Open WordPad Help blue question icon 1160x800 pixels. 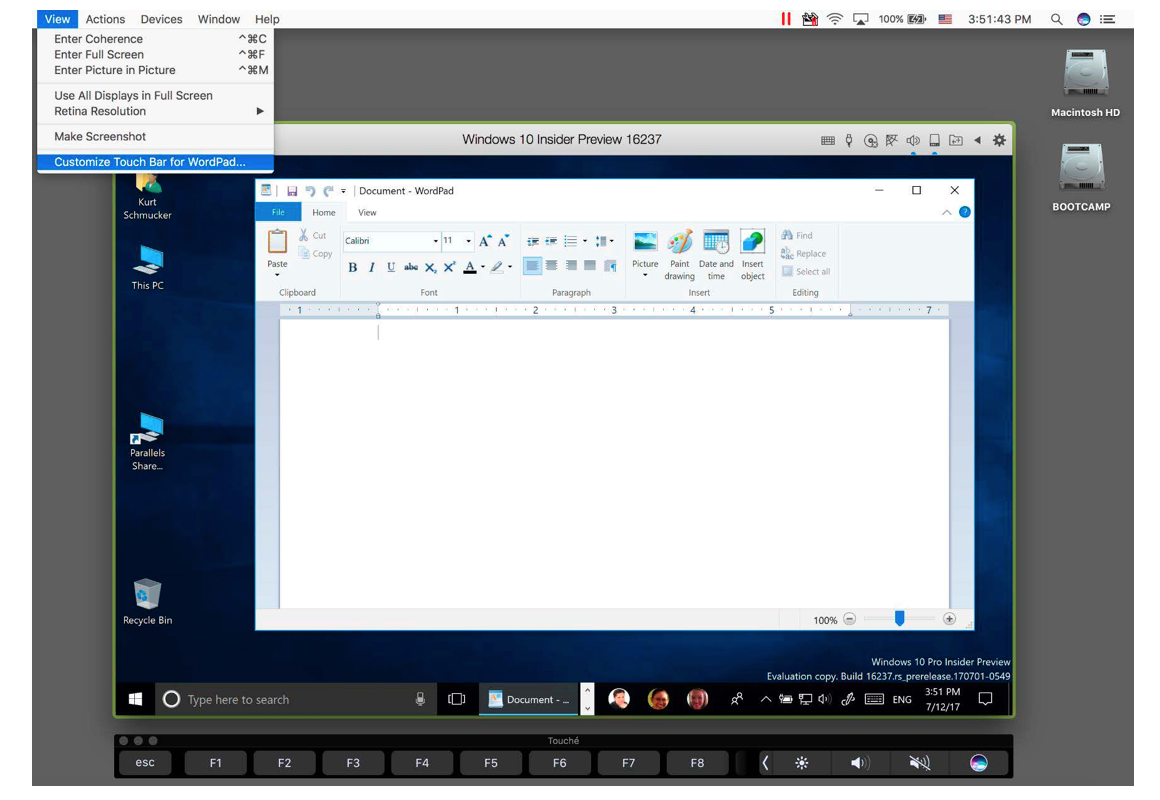click(965, 212)
